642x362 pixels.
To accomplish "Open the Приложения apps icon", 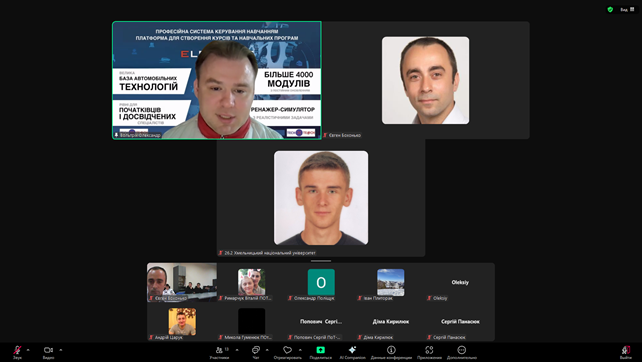I will pyautogui.click(x=429, y=351).
